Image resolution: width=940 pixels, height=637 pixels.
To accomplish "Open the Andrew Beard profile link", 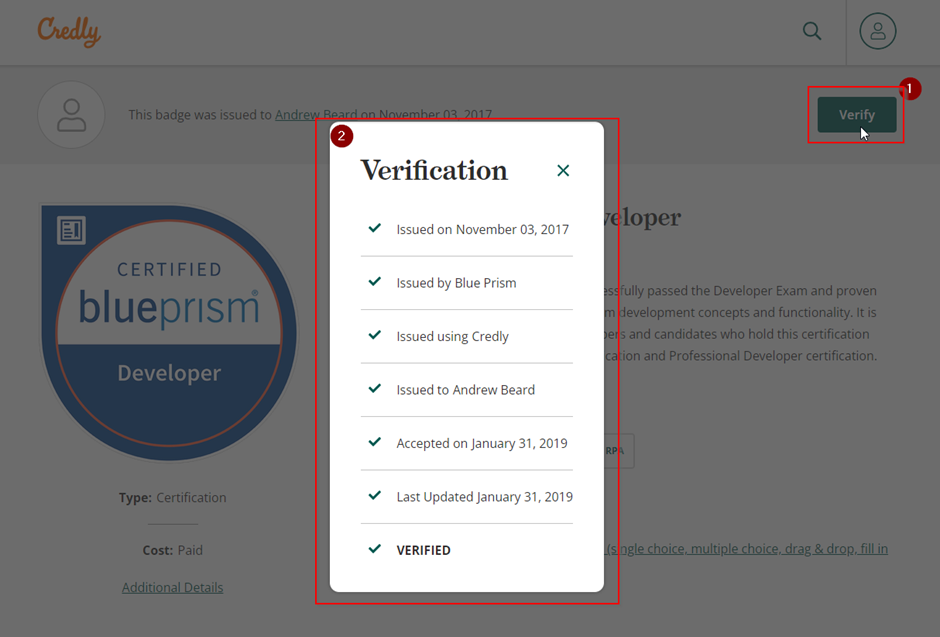I will pos(316,114).
